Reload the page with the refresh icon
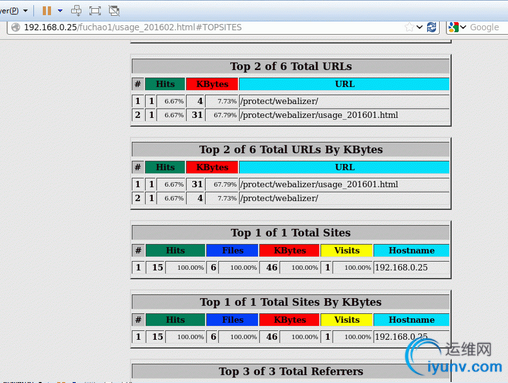 click(x=432, y=27)
